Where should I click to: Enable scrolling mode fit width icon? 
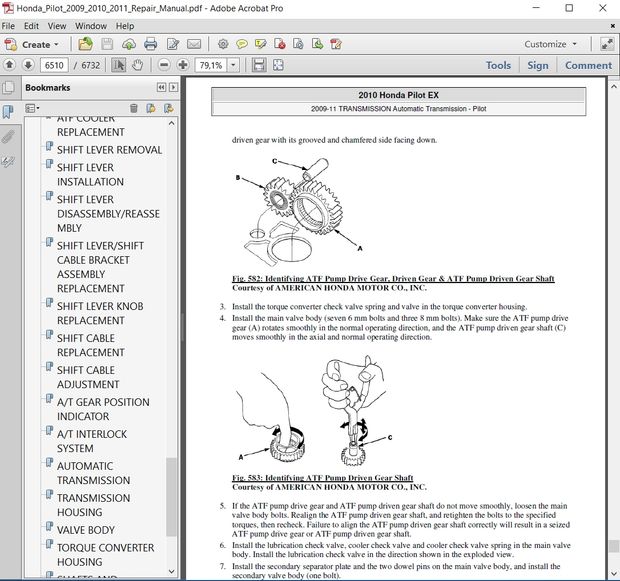click(259, 65)
